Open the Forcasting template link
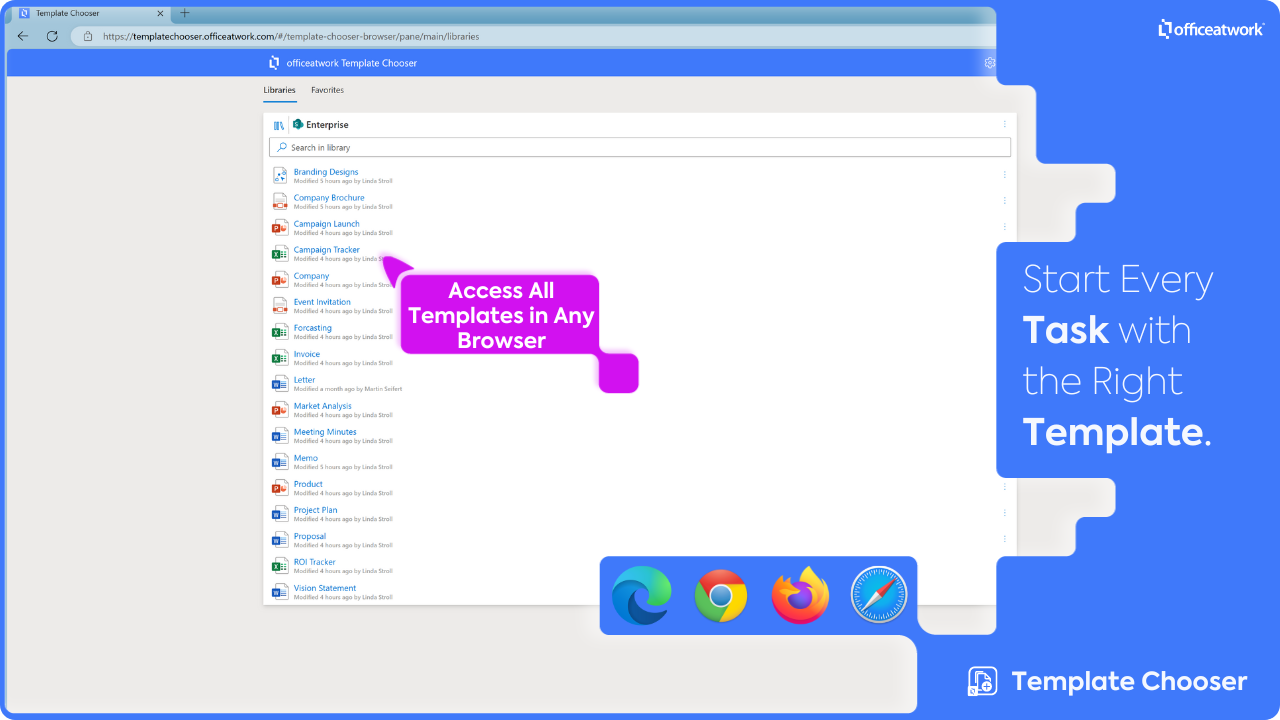The width and height of the screenshot is (1280, 720). click(312, 328)
